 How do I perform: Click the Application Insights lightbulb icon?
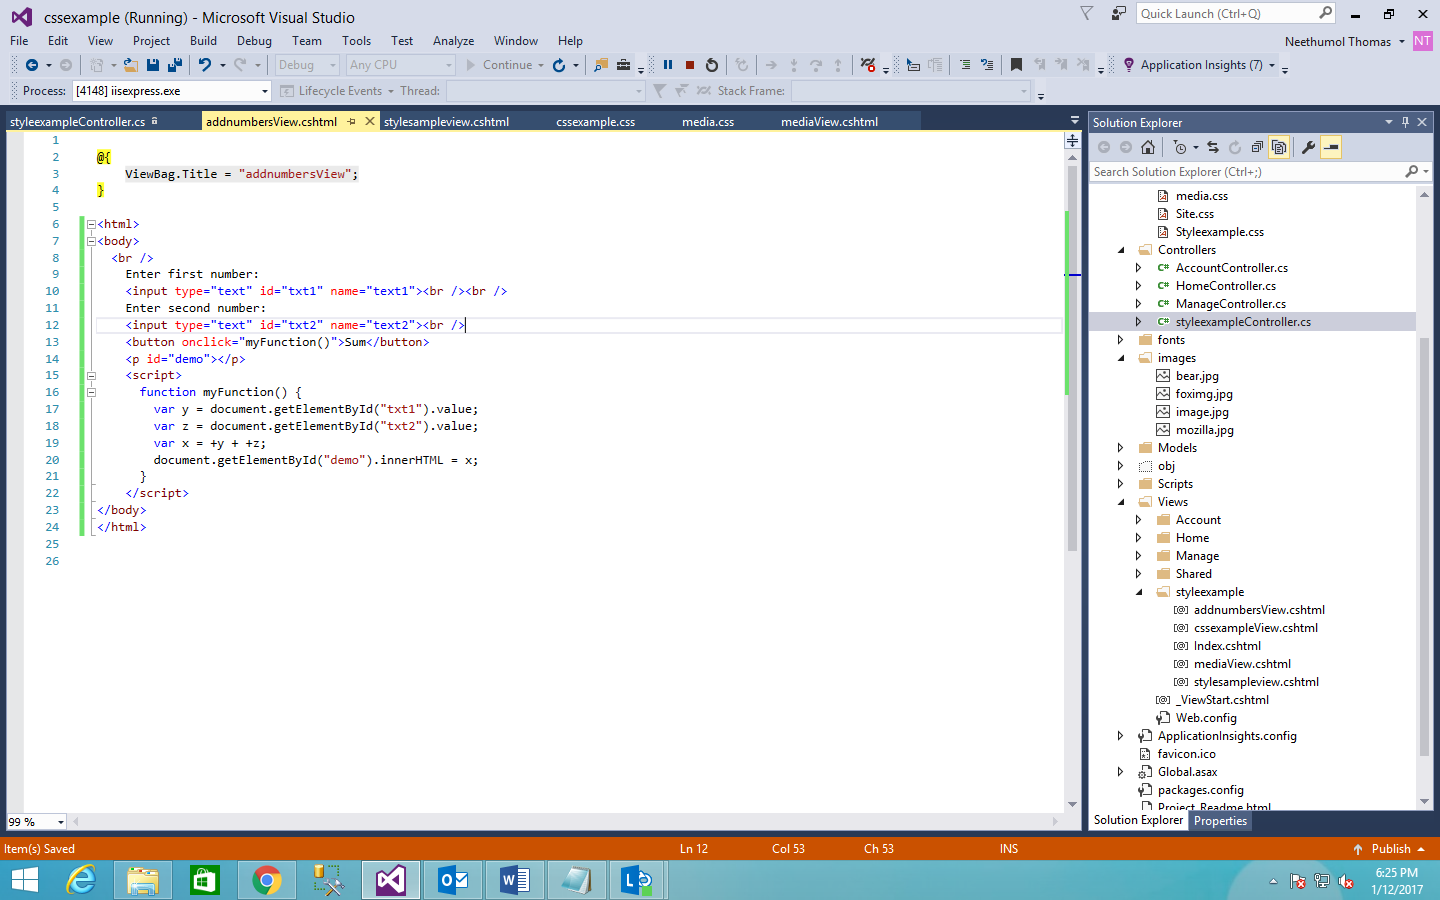(x=1129, y=65)
